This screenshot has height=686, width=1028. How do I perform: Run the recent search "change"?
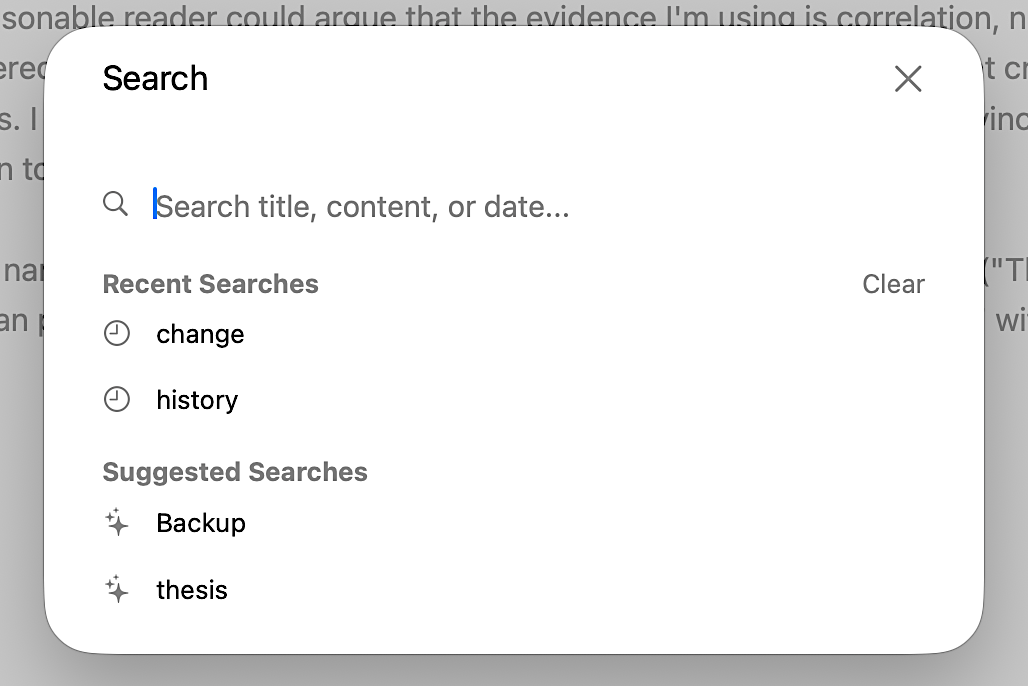point(200,333)
